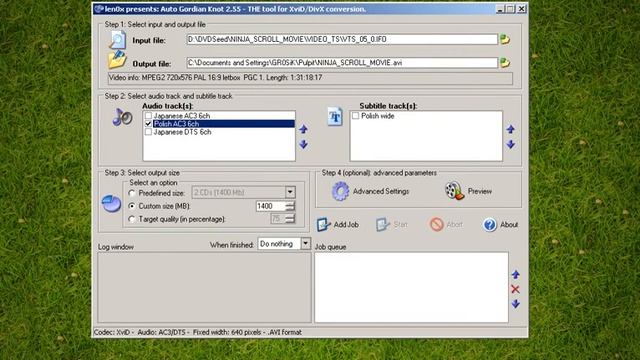Adjust target quality 75 spinner arrows
Image resolution: width=640 pixels, height=360 pixels.
click(x=290, y=219)
